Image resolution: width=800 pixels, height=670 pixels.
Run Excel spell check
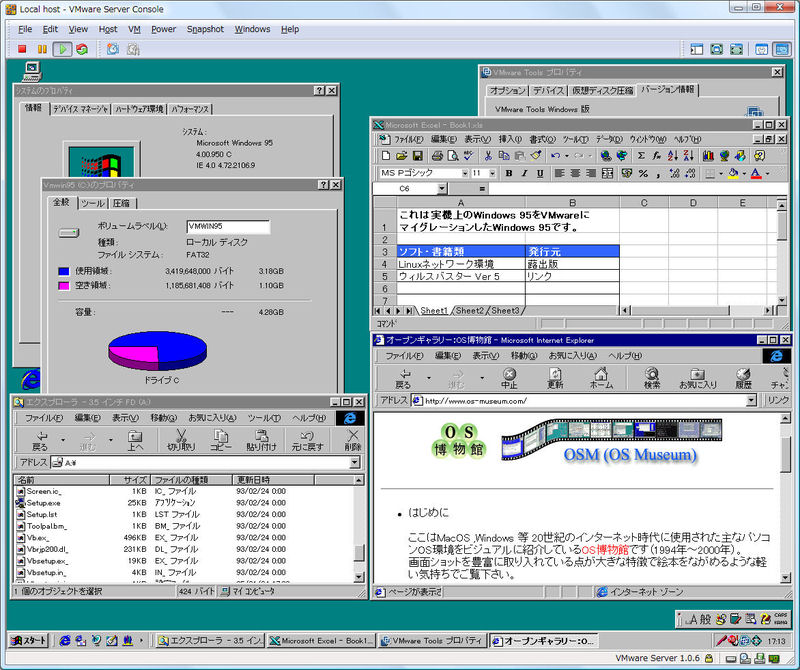pos(468,156)
